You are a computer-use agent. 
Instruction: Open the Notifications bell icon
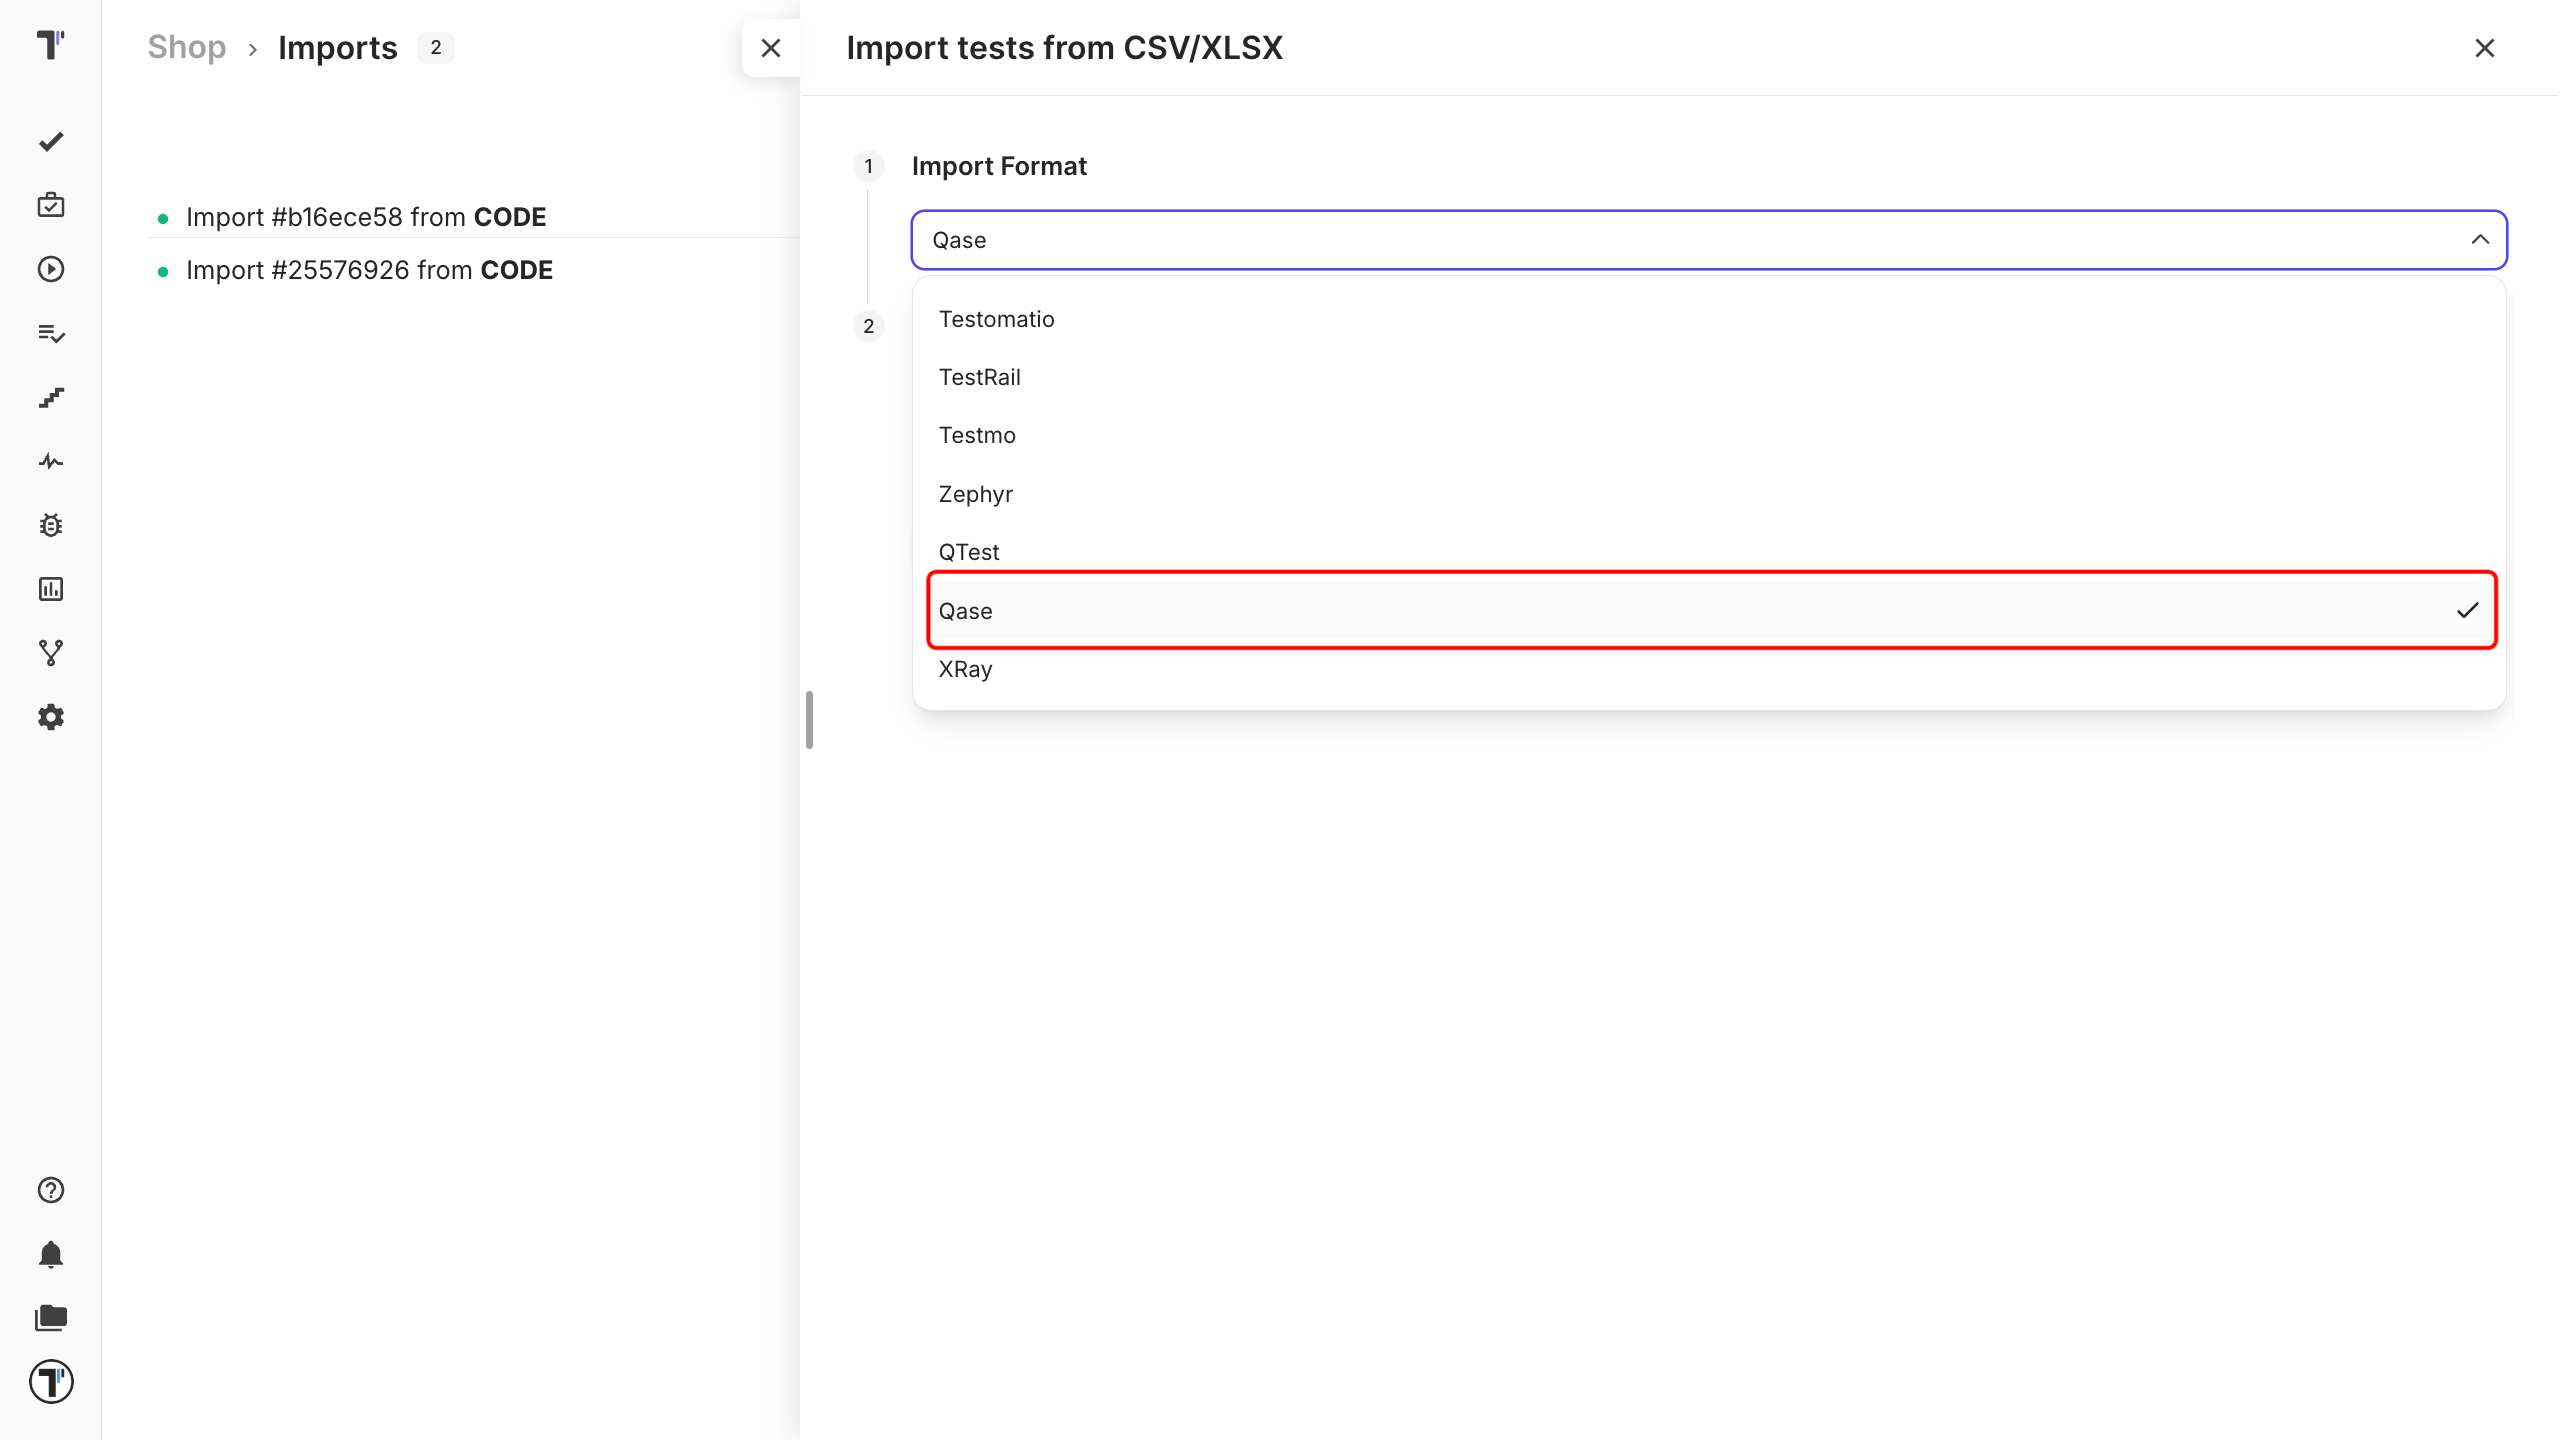(51, 1254)
